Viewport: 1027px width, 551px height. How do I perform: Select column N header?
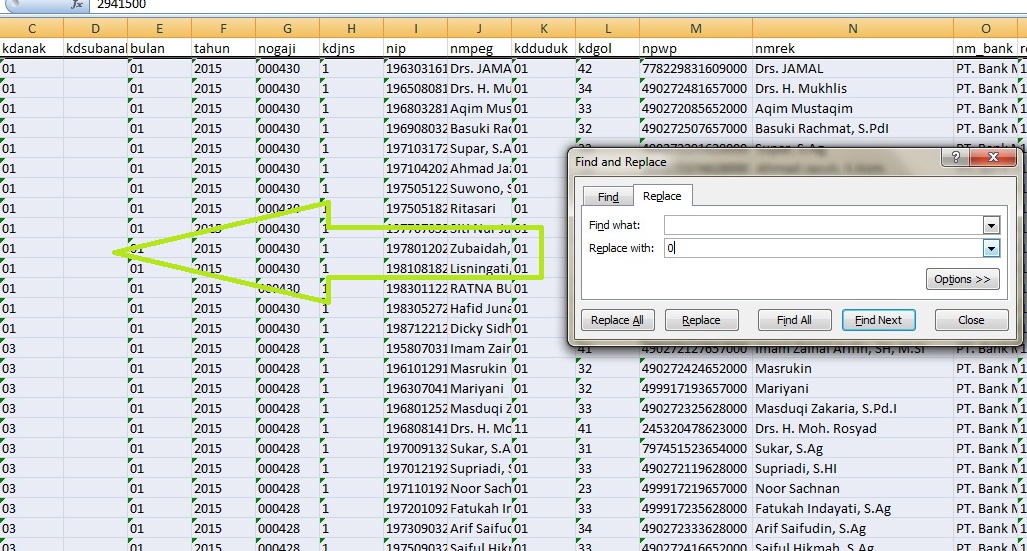pyautogui.click(x=853, y=28)
